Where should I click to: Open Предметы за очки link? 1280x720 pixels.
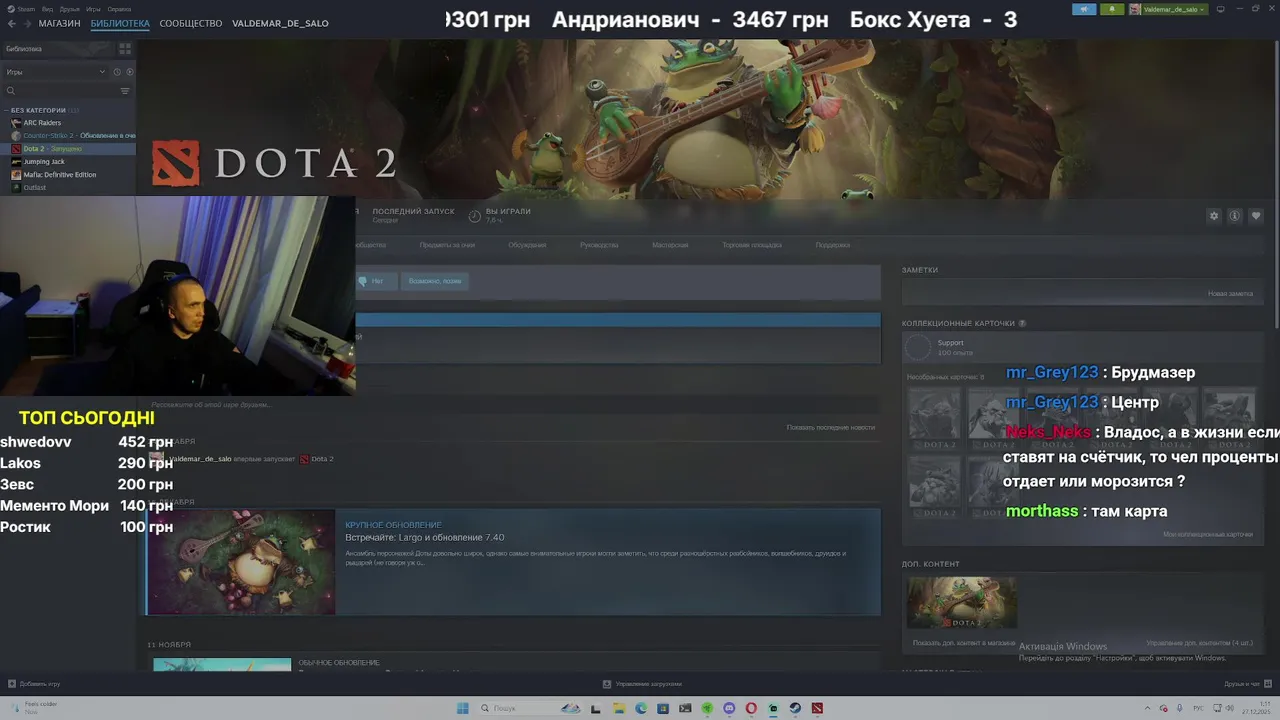(x=447, y=245)
